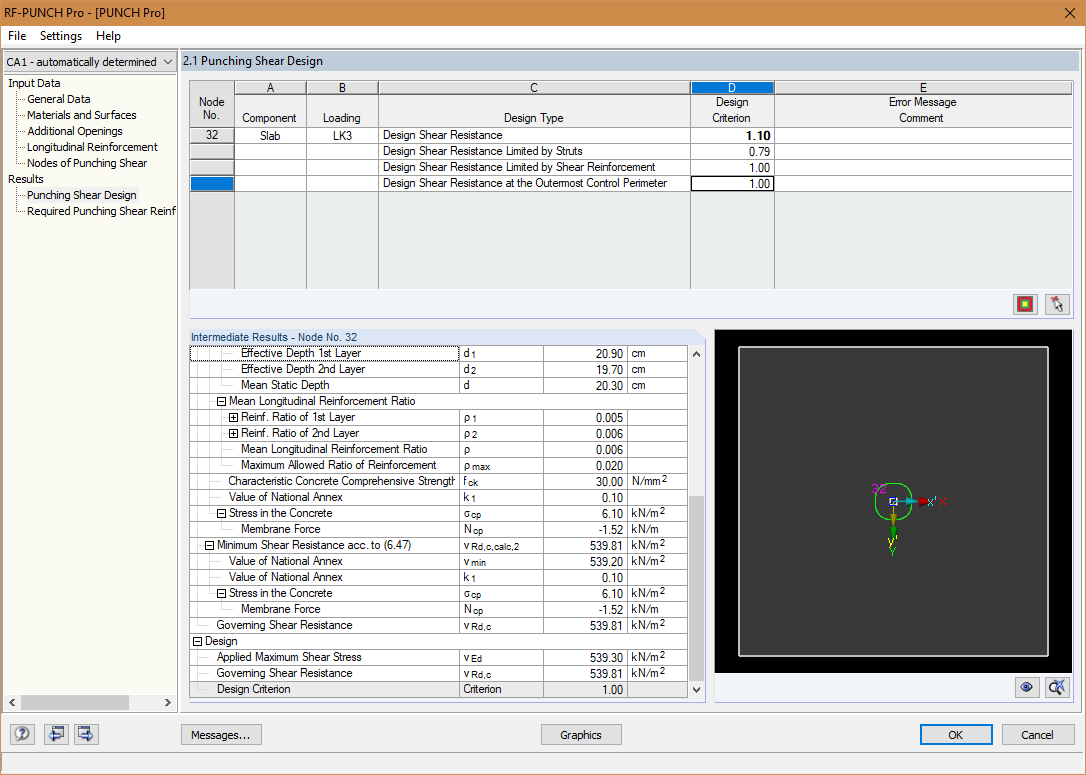This screenshot has height=775, width=1086.
Task: Open the File menu
Action: (x=16, y=36)
